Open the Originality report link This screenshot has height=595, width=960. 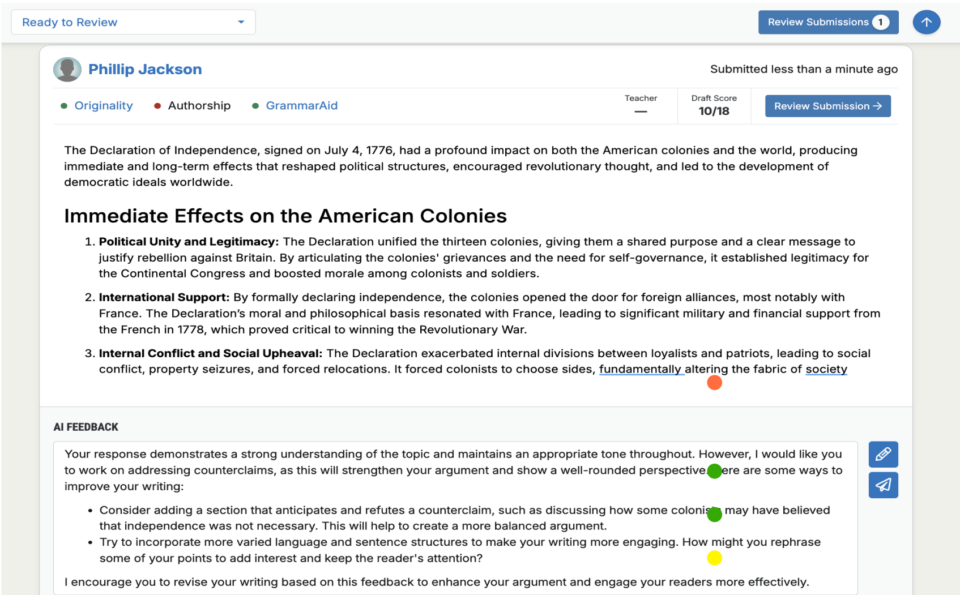pos(103,105)
